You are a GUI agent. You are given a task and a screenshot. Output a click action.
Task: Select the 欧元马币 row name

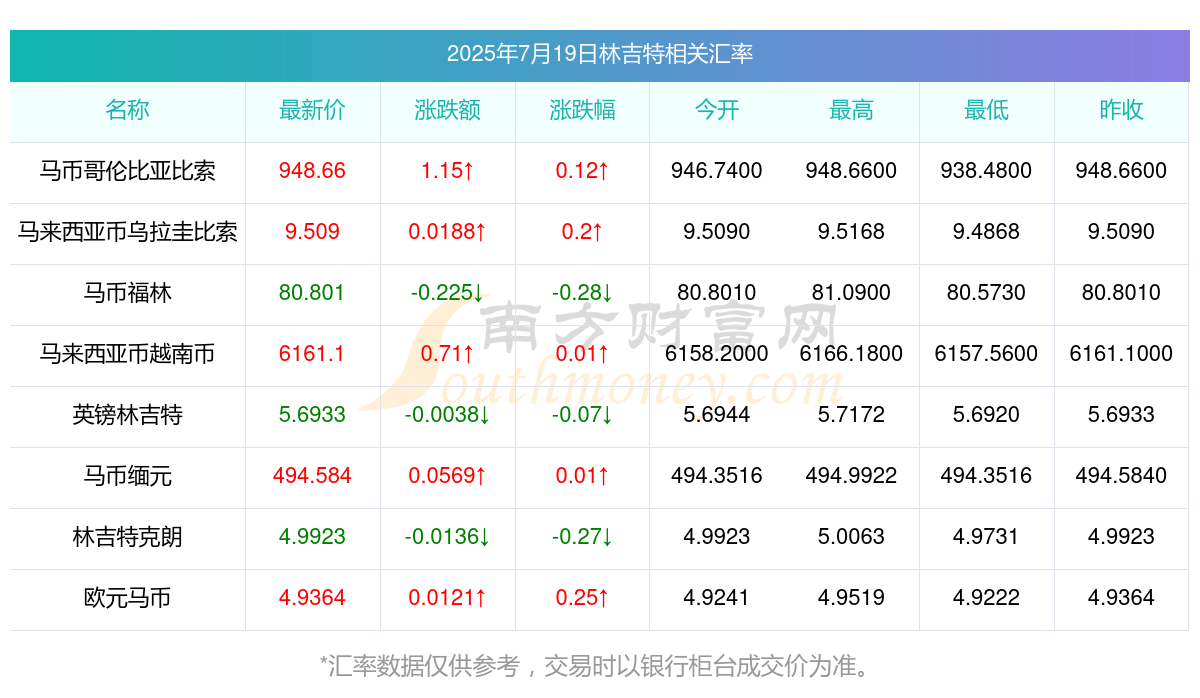127,598
